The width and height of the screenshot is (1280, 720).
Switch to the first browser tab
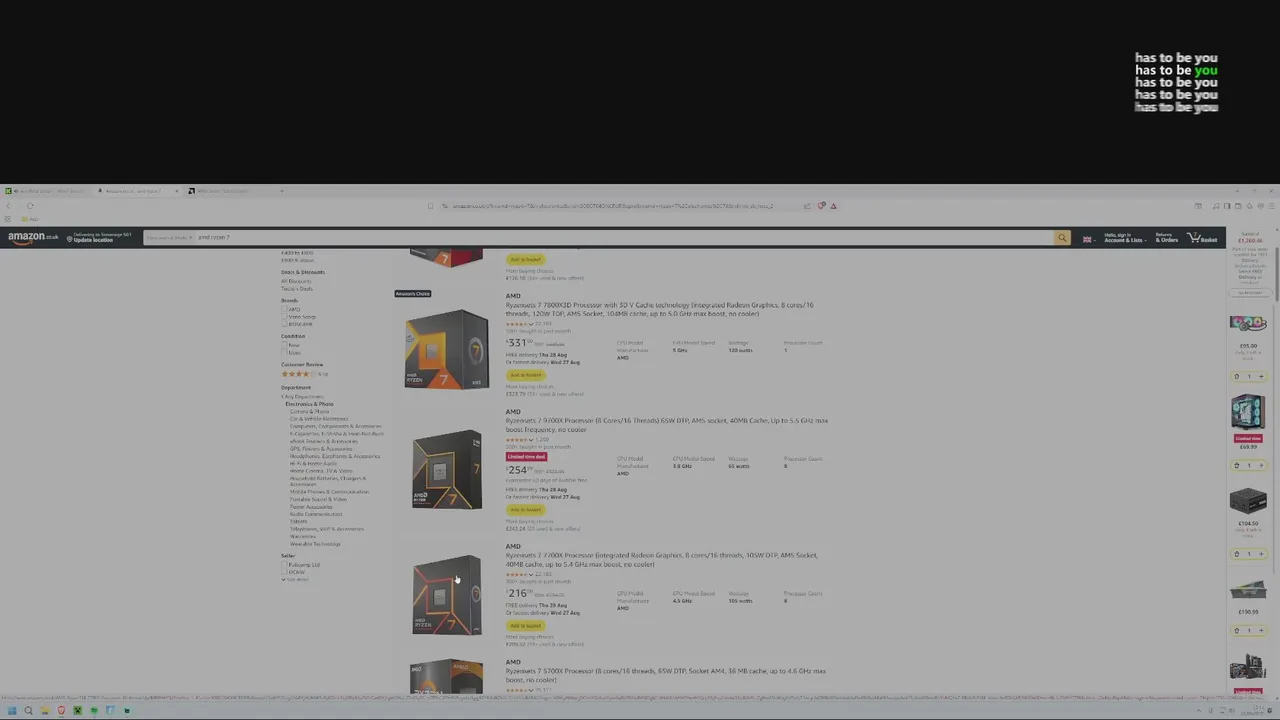[x=48, y=191]
